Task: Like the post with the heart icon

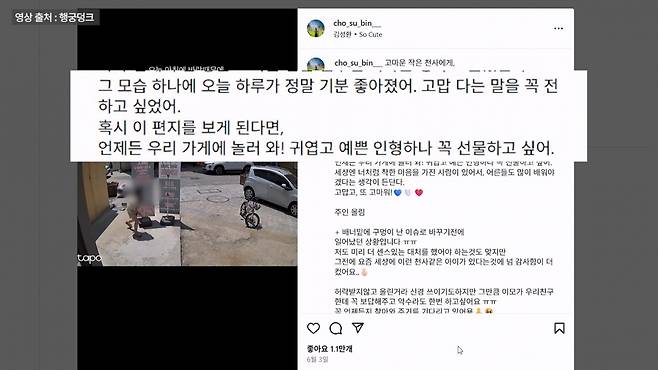Action: point(313,328)
